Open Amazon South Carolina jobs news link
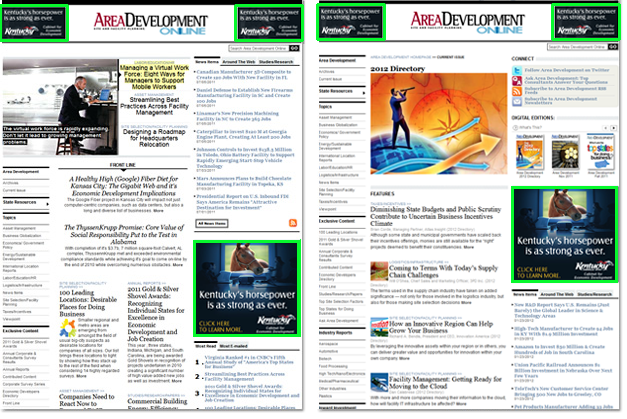This screenshot has width=627, height=419. (x=559, y=349)
